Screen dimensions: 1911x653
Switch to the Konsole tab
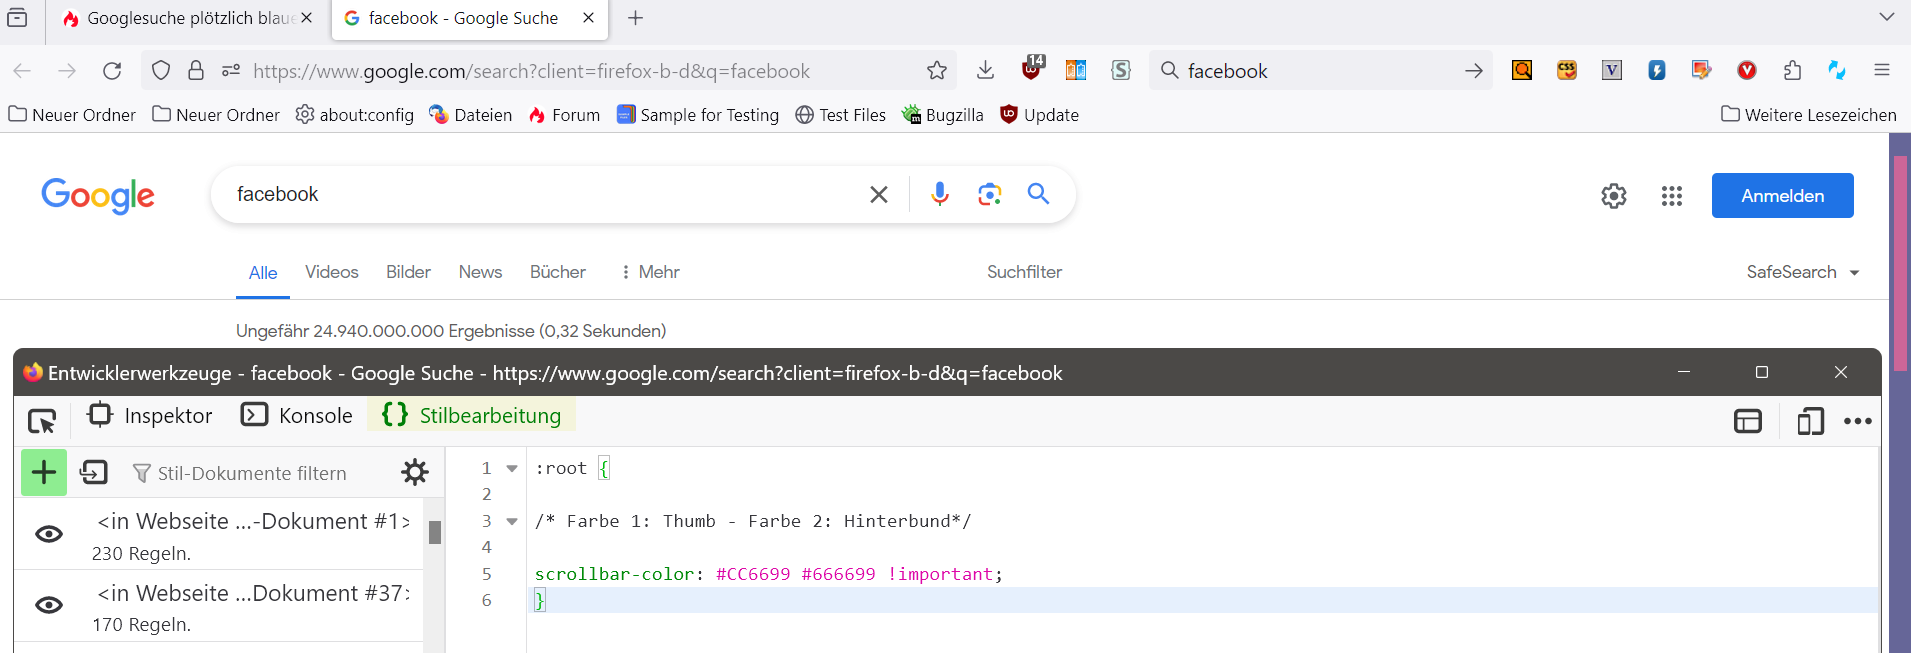pos(297,415)
